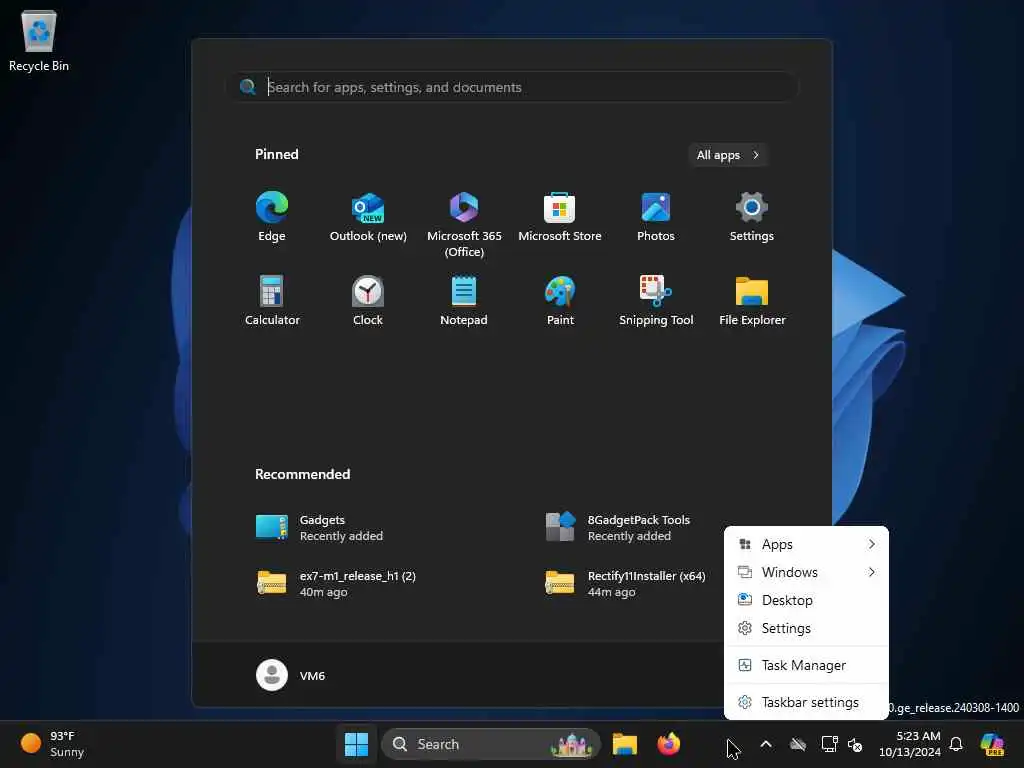The image size is (1024, 768).
Task: Open File Explorer from pinned apps
Action: click(x=752, y=301)
